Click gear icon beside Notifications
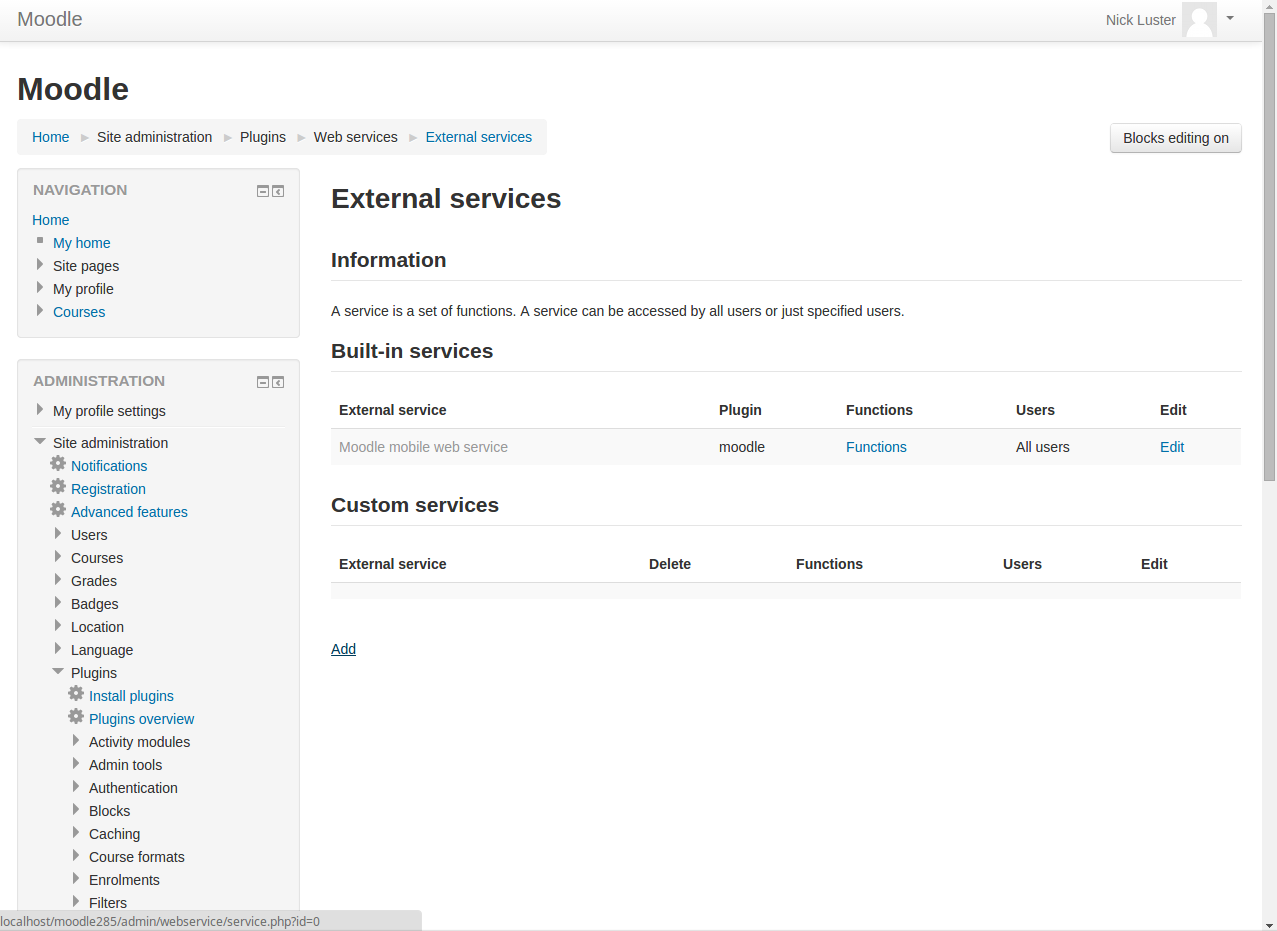The width and height of the screenshot is (1277, 931). point(58,464)
